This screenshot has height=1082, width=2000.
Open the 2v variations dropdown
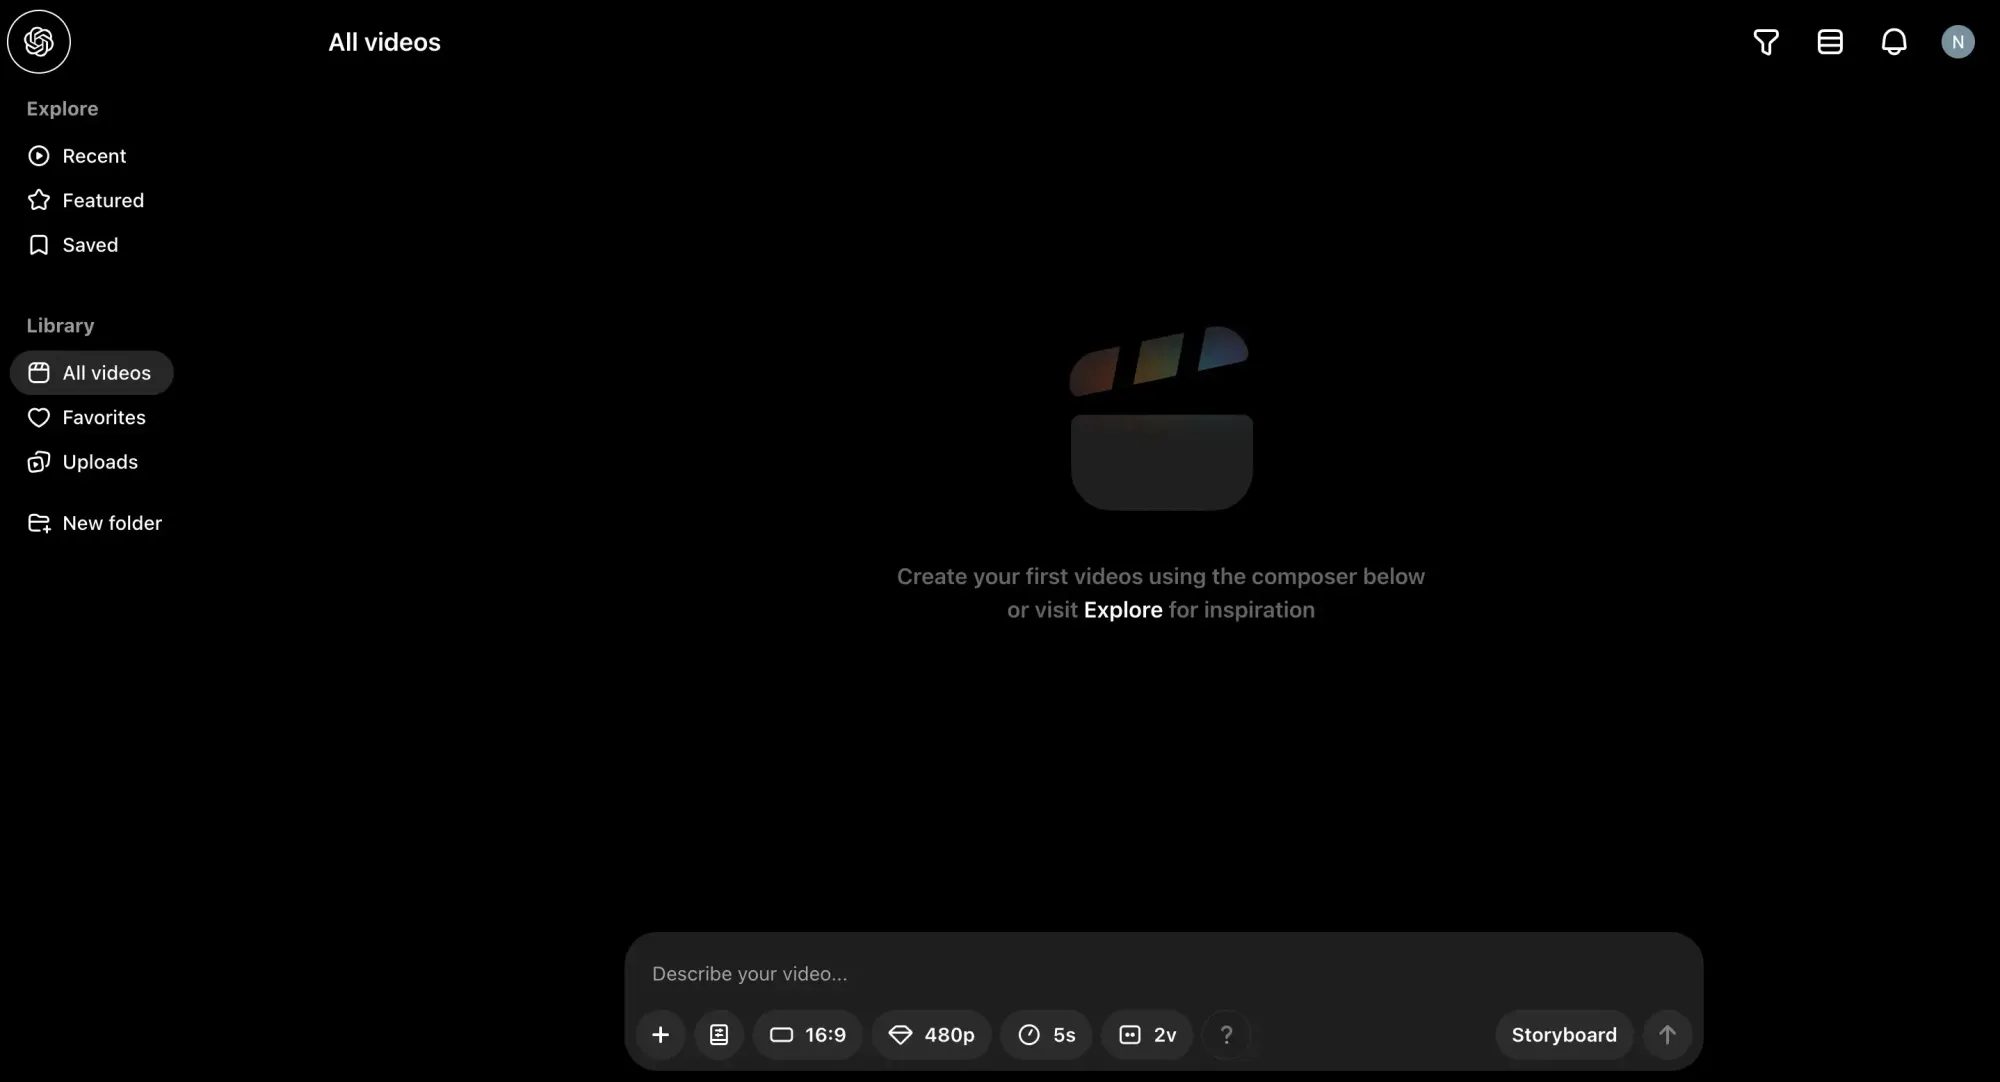(x=1148, y=1035)
